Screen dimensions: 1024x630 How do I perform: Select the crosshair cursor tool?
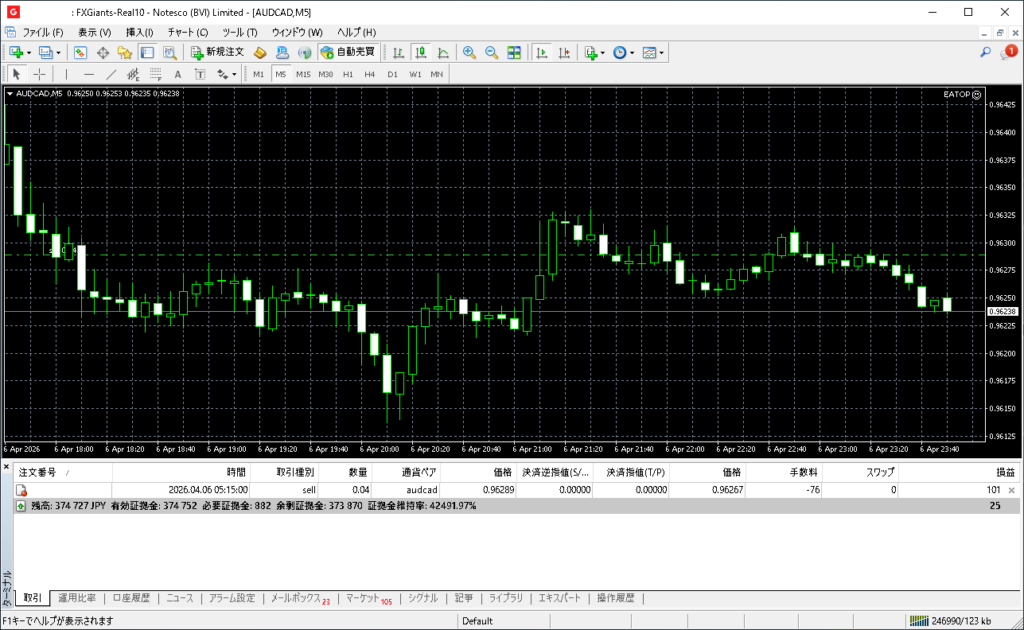39,74
